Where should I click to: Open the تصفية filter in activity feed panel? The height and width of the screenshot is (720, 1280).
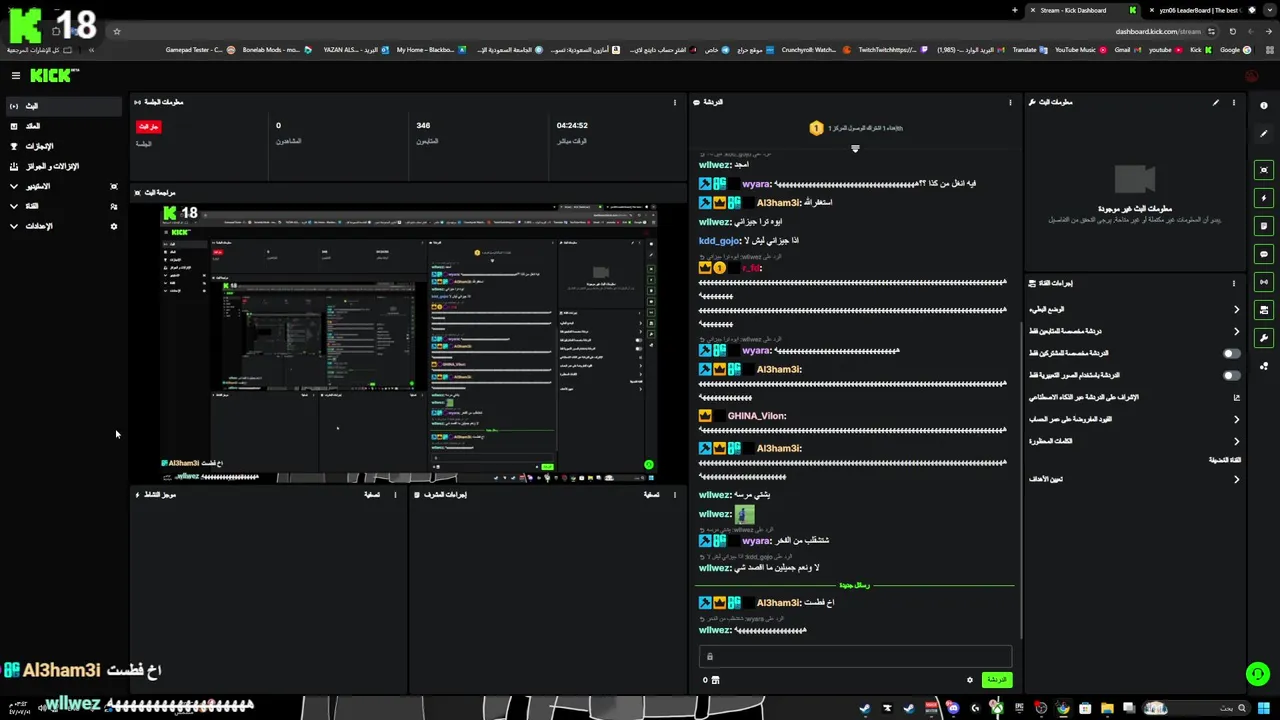click(371, 494)
